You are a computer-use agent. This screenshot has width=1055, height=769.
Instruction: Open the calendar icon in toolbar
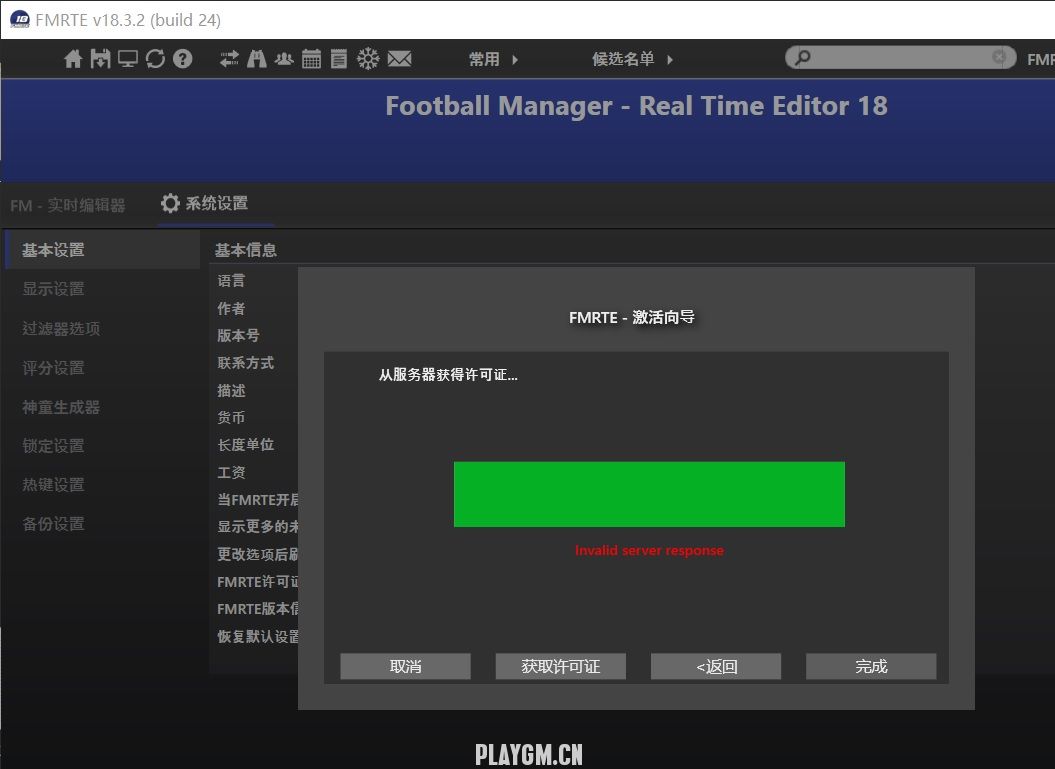(x=312, y=59)
